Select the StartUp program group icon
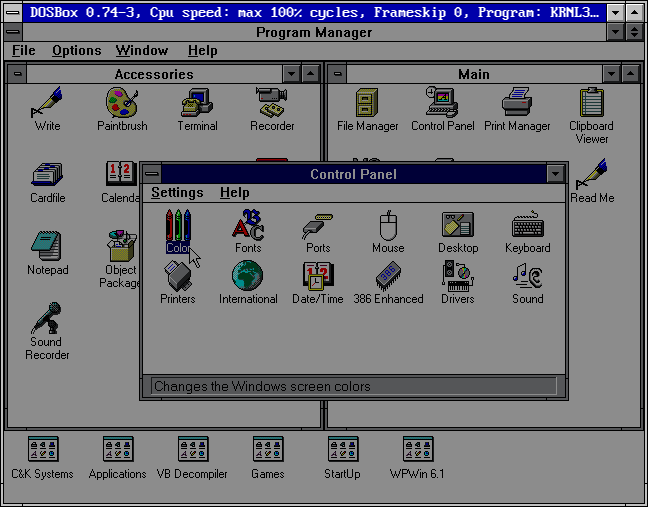Screen dimensions: 648x507 (x=343, y=457)
